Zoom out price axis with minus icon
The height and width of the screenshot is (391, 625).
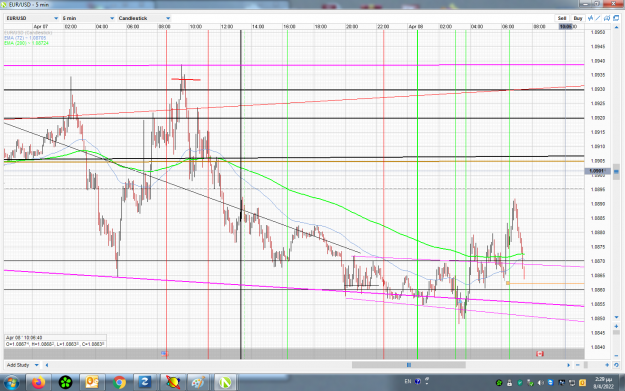pyautogui.click(x=616, y=355)
